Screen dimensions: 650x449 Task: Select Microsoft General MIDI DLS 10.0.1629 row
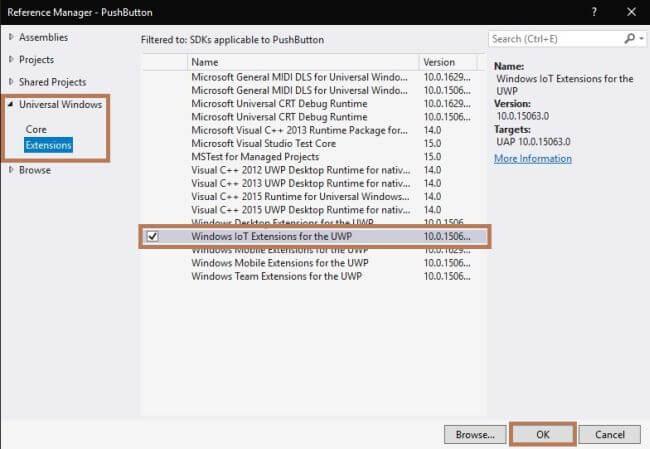click(313, 77)
